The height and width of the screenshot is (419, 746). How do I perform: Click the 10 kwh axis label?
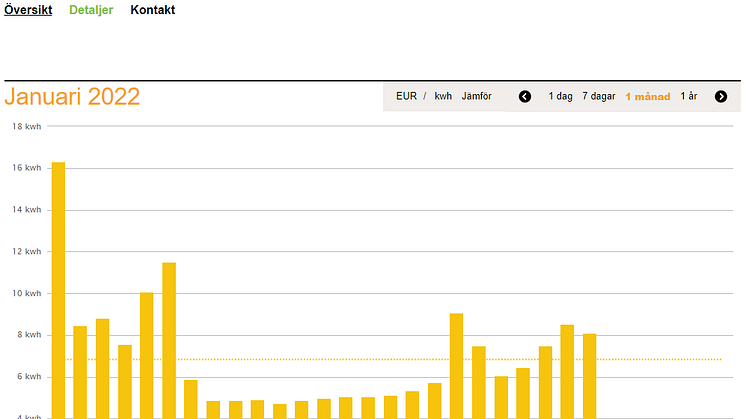27,293
